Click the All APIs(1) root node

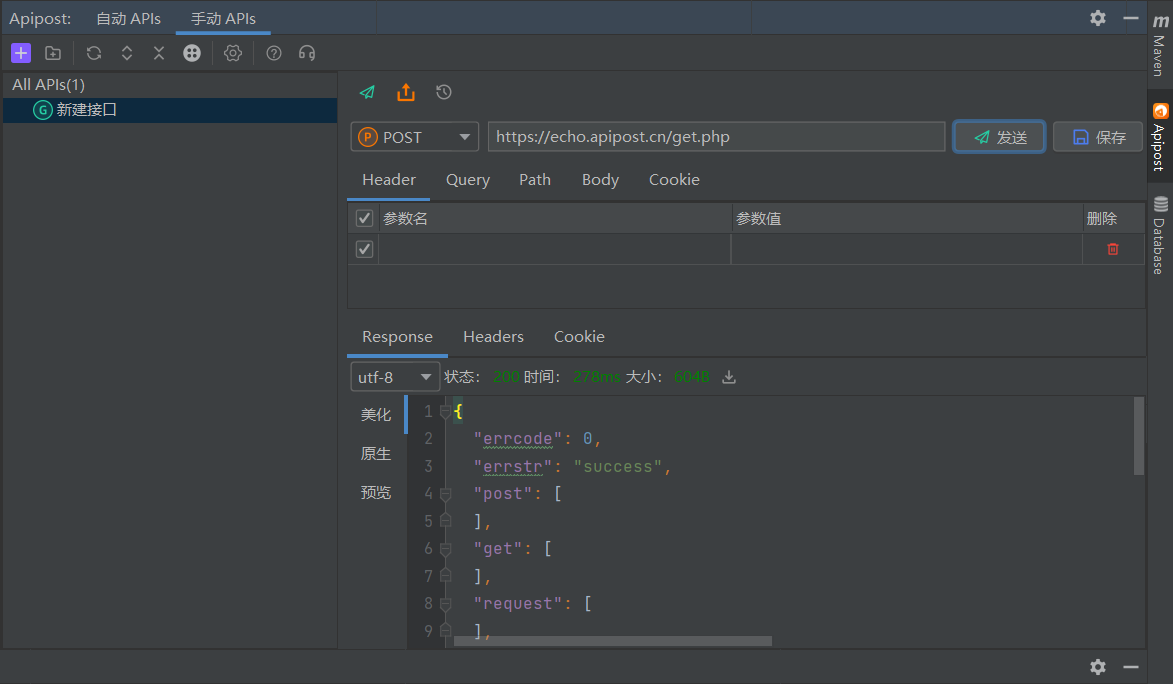click(48, 85)
